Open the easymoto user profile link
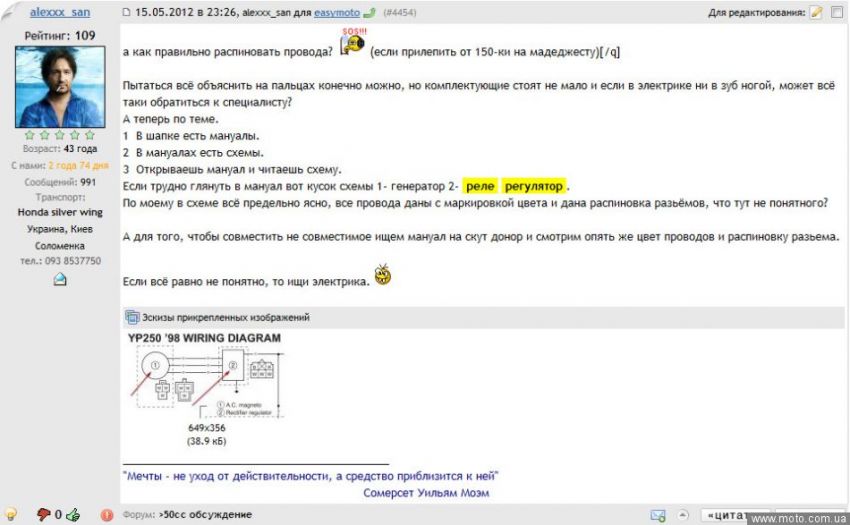 (339, 12)
